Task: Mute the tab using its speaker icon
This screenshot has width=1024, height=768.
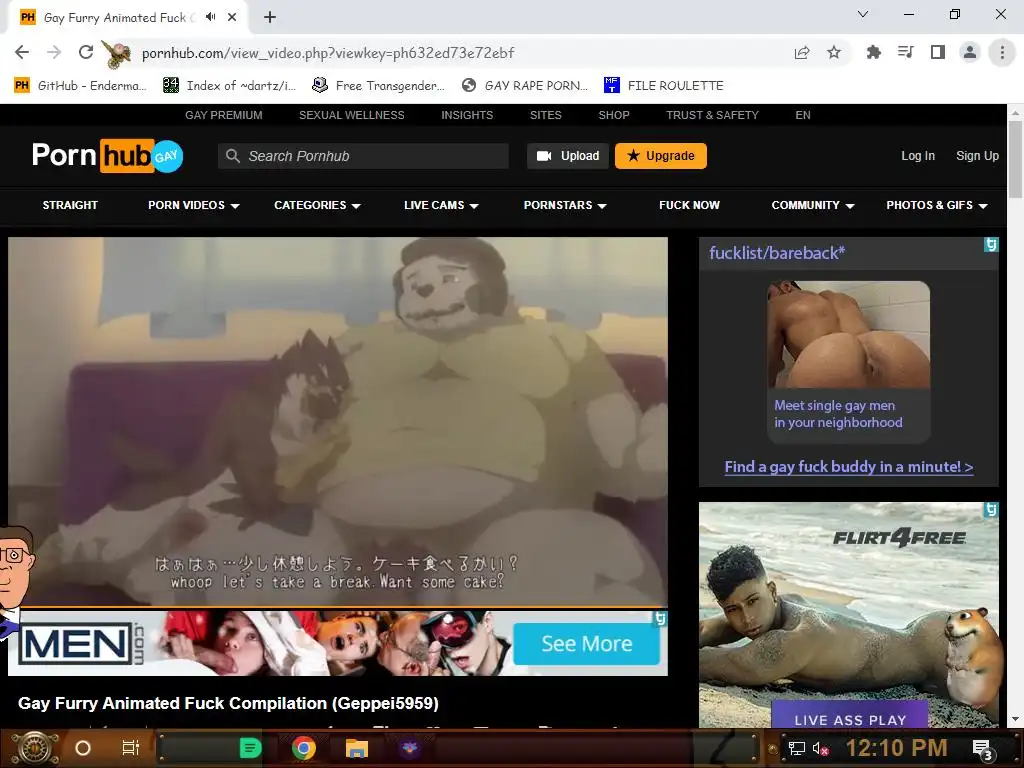Action: pyautogui.click(x=210, y=17)
